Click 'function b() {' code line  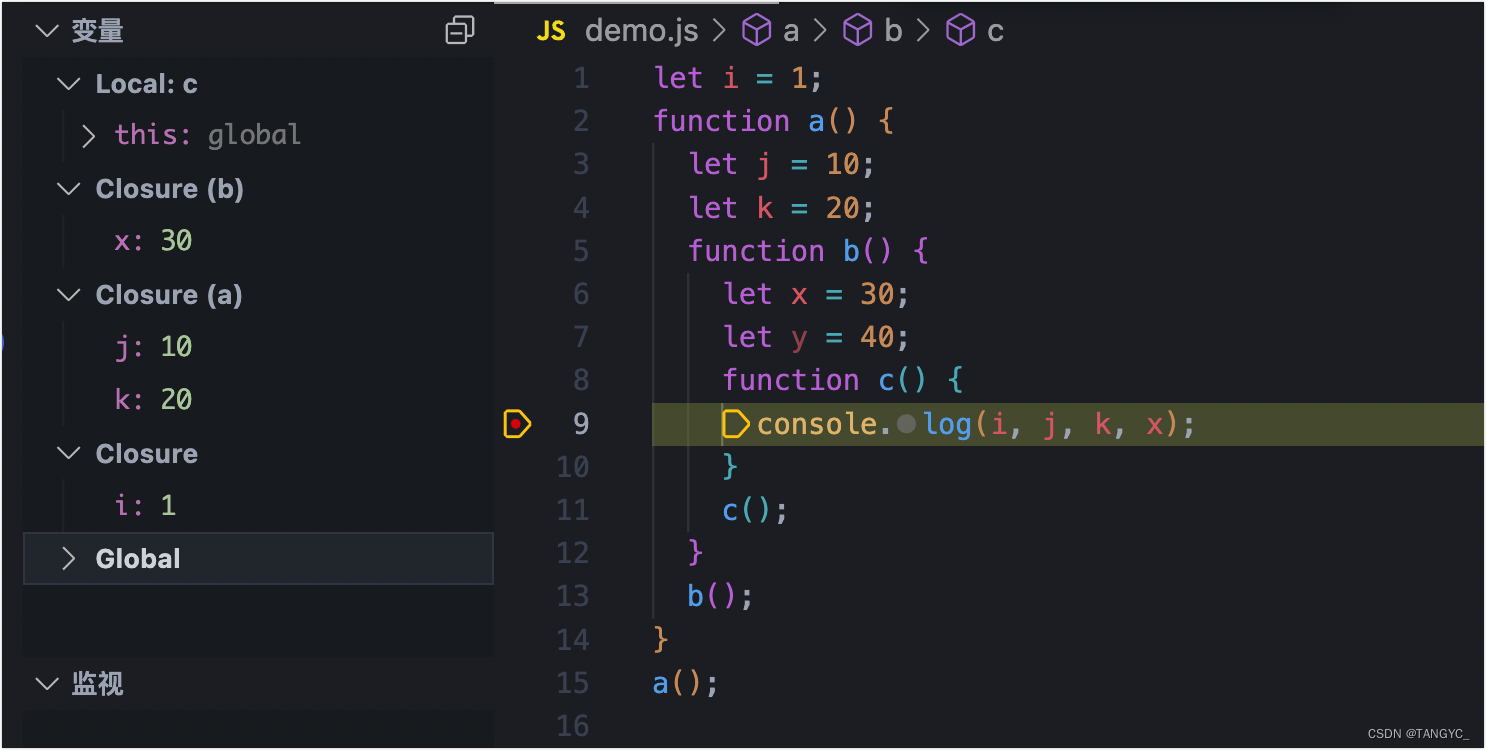(x=808, y=251)
